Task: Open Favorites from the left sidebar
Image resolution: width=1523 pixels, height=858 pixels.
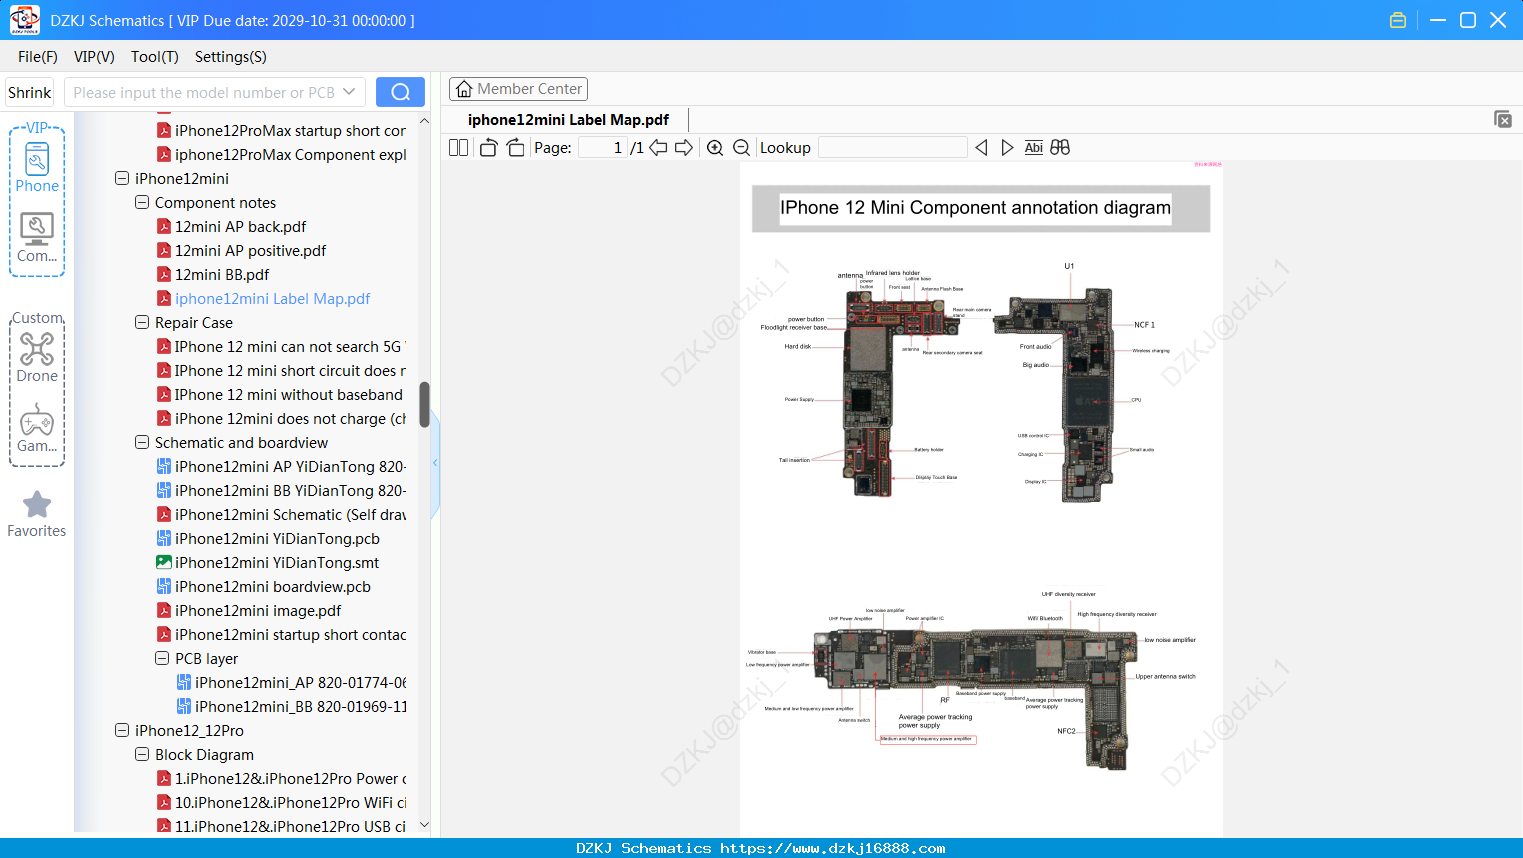Action: point(37,514)
